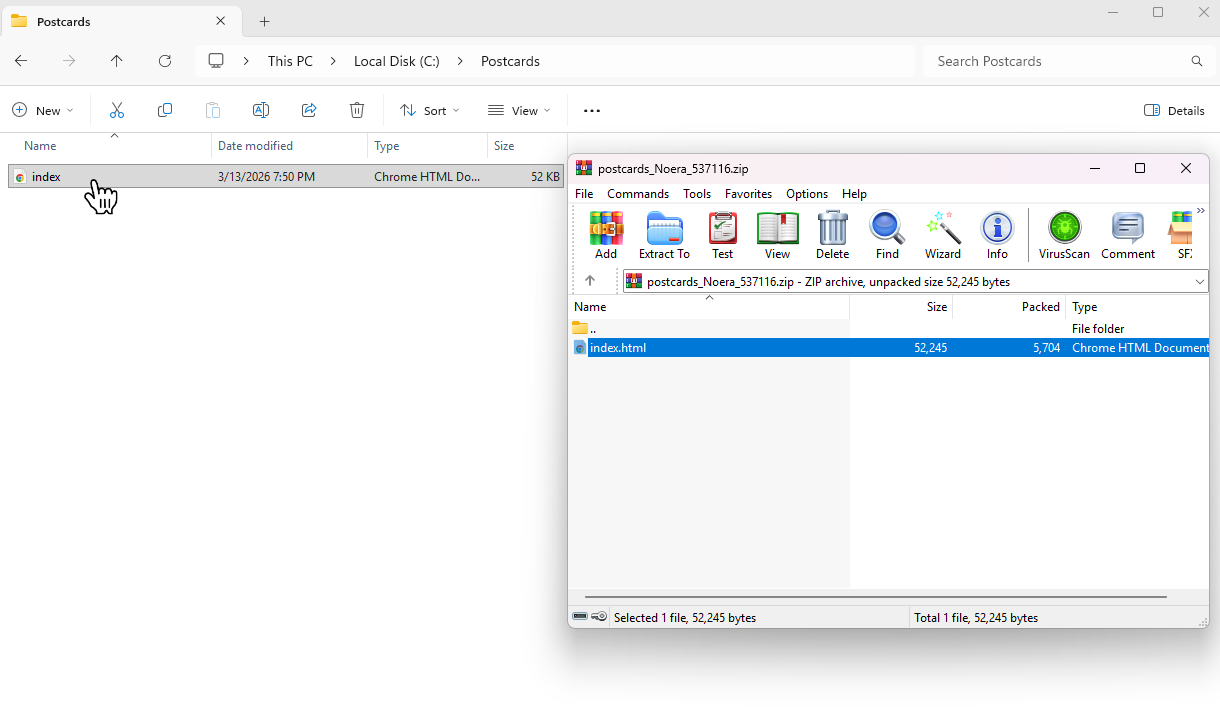The height and width of the screenshot is (714, 1220).
Task: Open the Help menu in WinRAR
Action: 854,194
